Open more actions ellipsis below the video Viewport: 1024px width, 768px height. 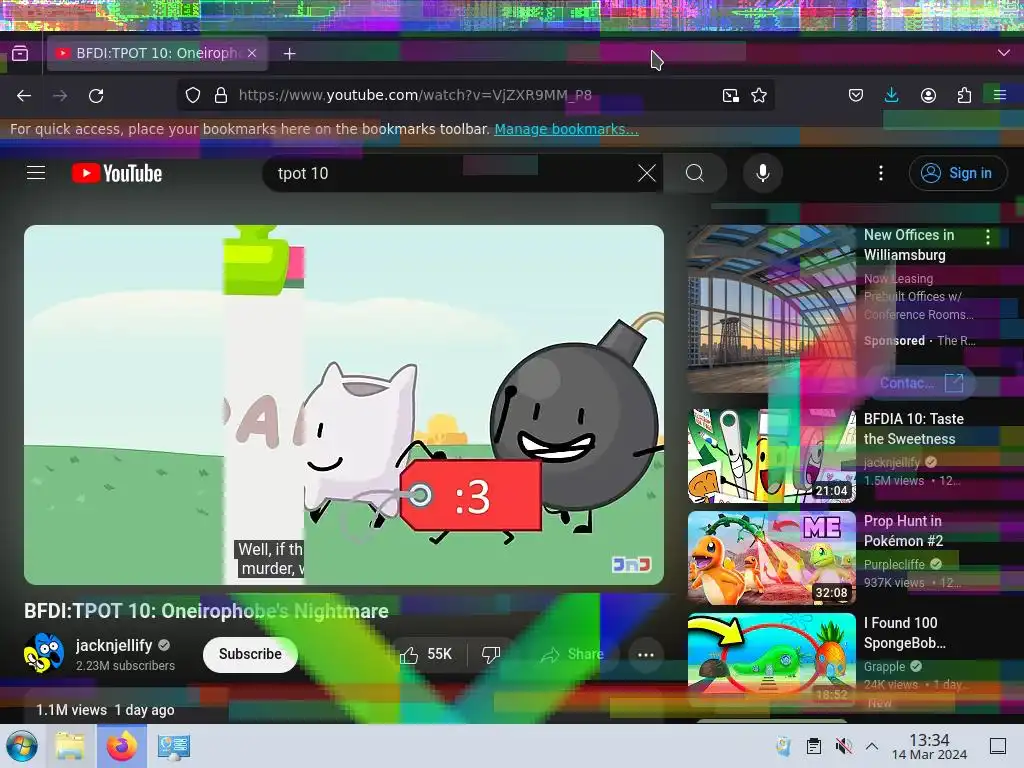(x=645, y=655)
